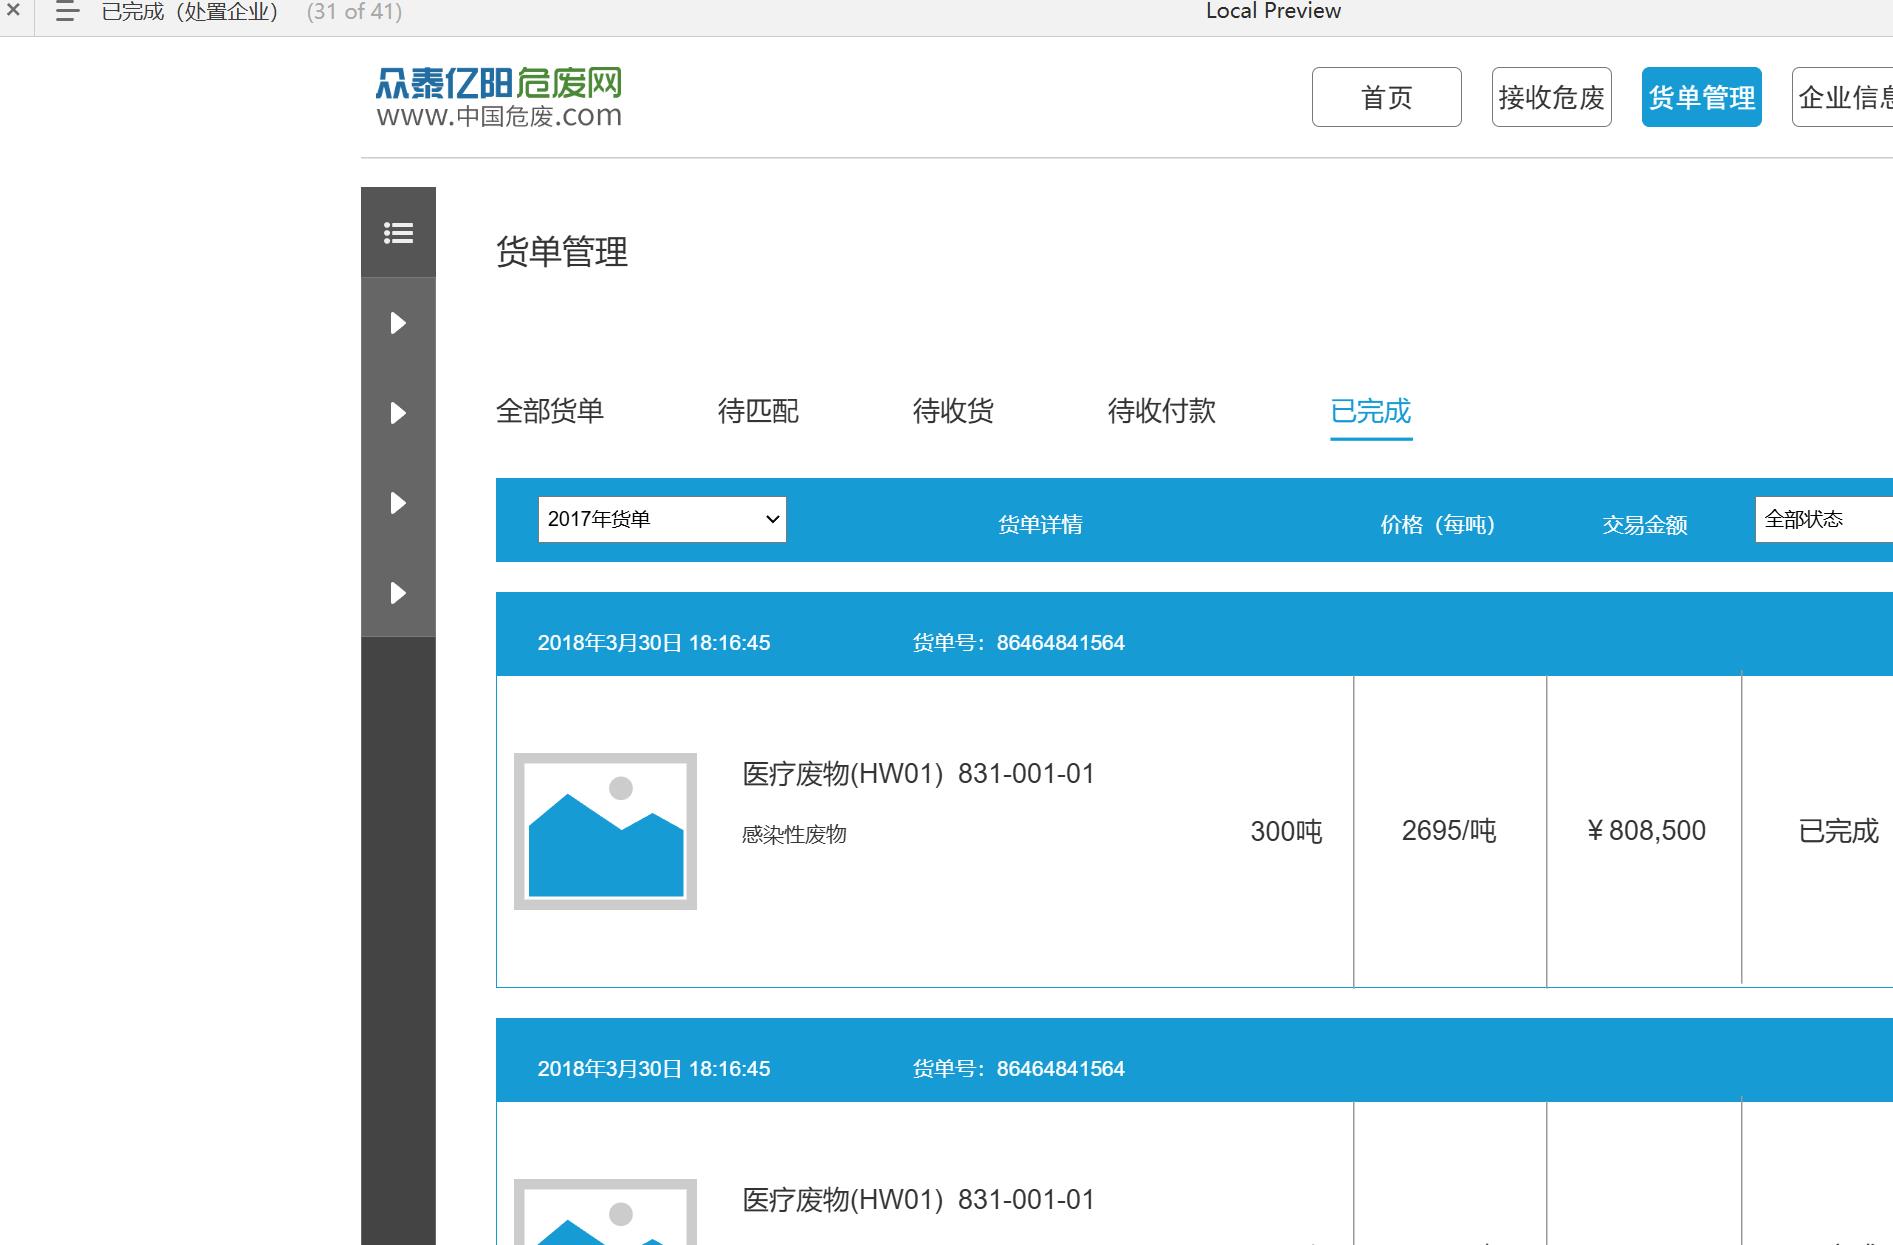Click the 货单管理 page heading
The image size is (1893, 1245).
tap(562, 252)
